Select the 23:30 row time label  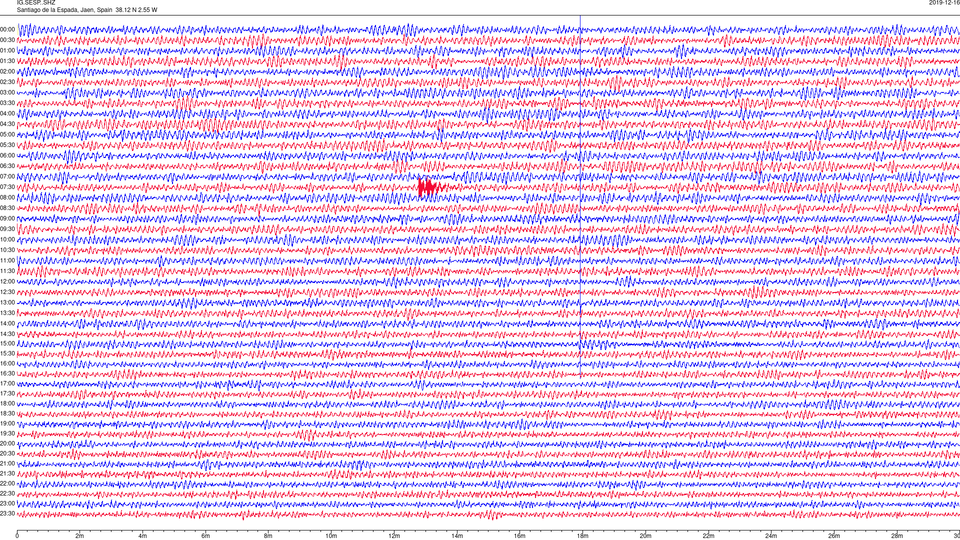point(7,514)
